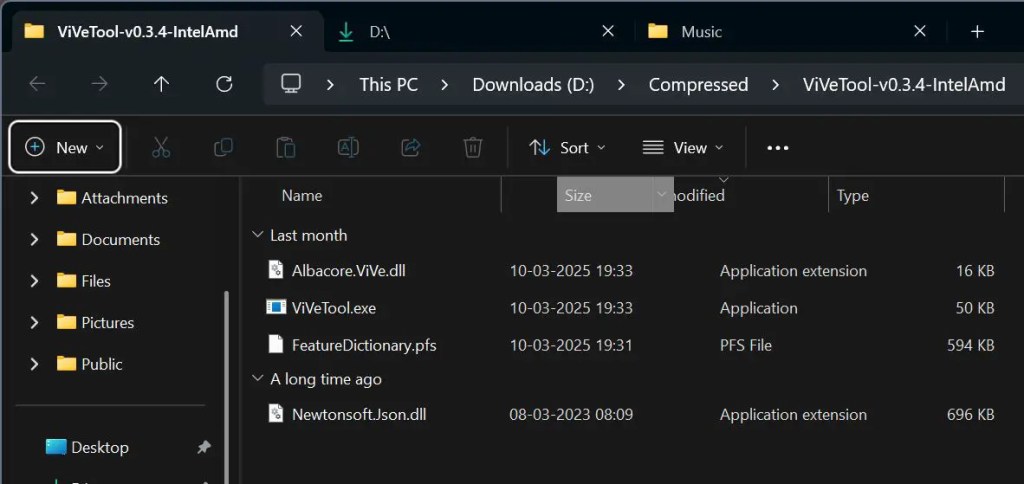This screenshot has height=484, width=1024.
Task: Navigate to Compressed breadcrumb
Action: click(x=698, y=85)
